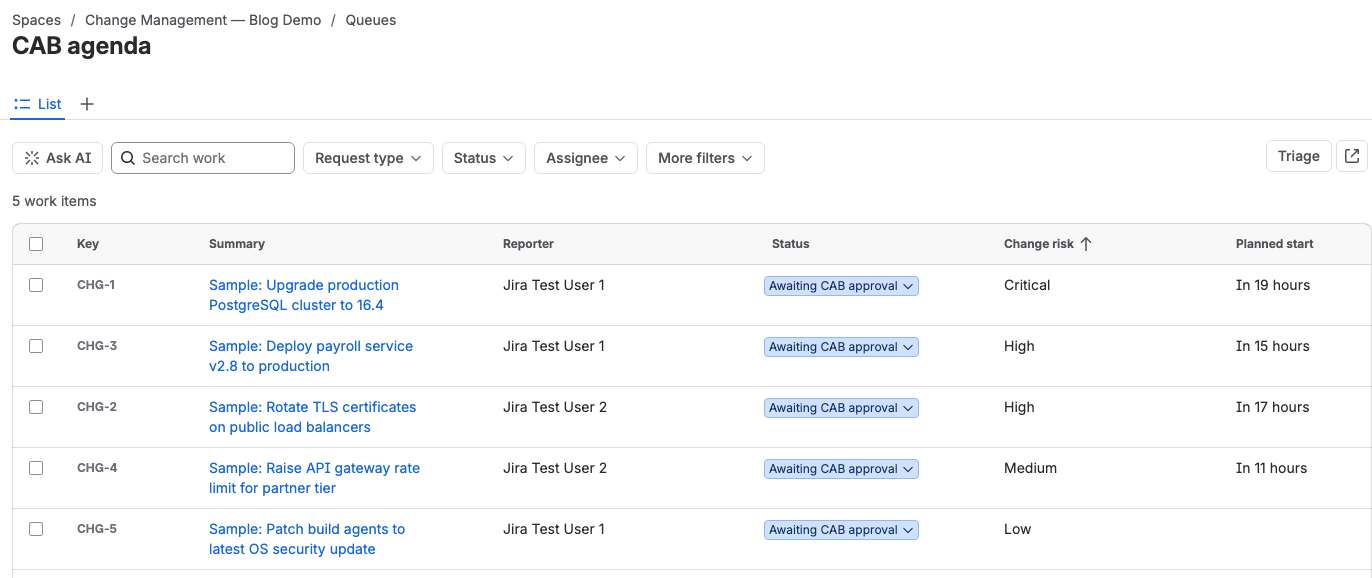This screenshot has width=1372, height=578.
Task: Sort by Planned start column header
Action: point(1275,244)
